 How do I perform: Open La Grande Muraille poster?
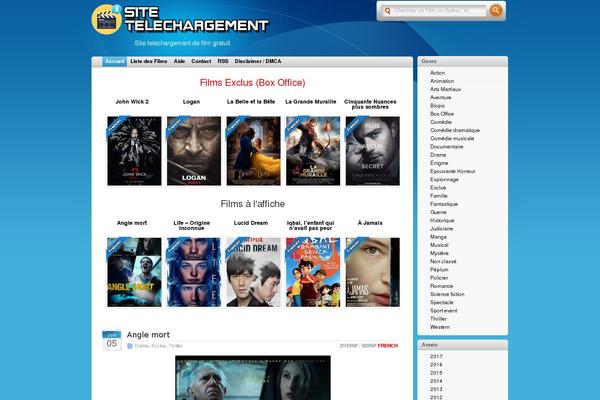[313, 151]
